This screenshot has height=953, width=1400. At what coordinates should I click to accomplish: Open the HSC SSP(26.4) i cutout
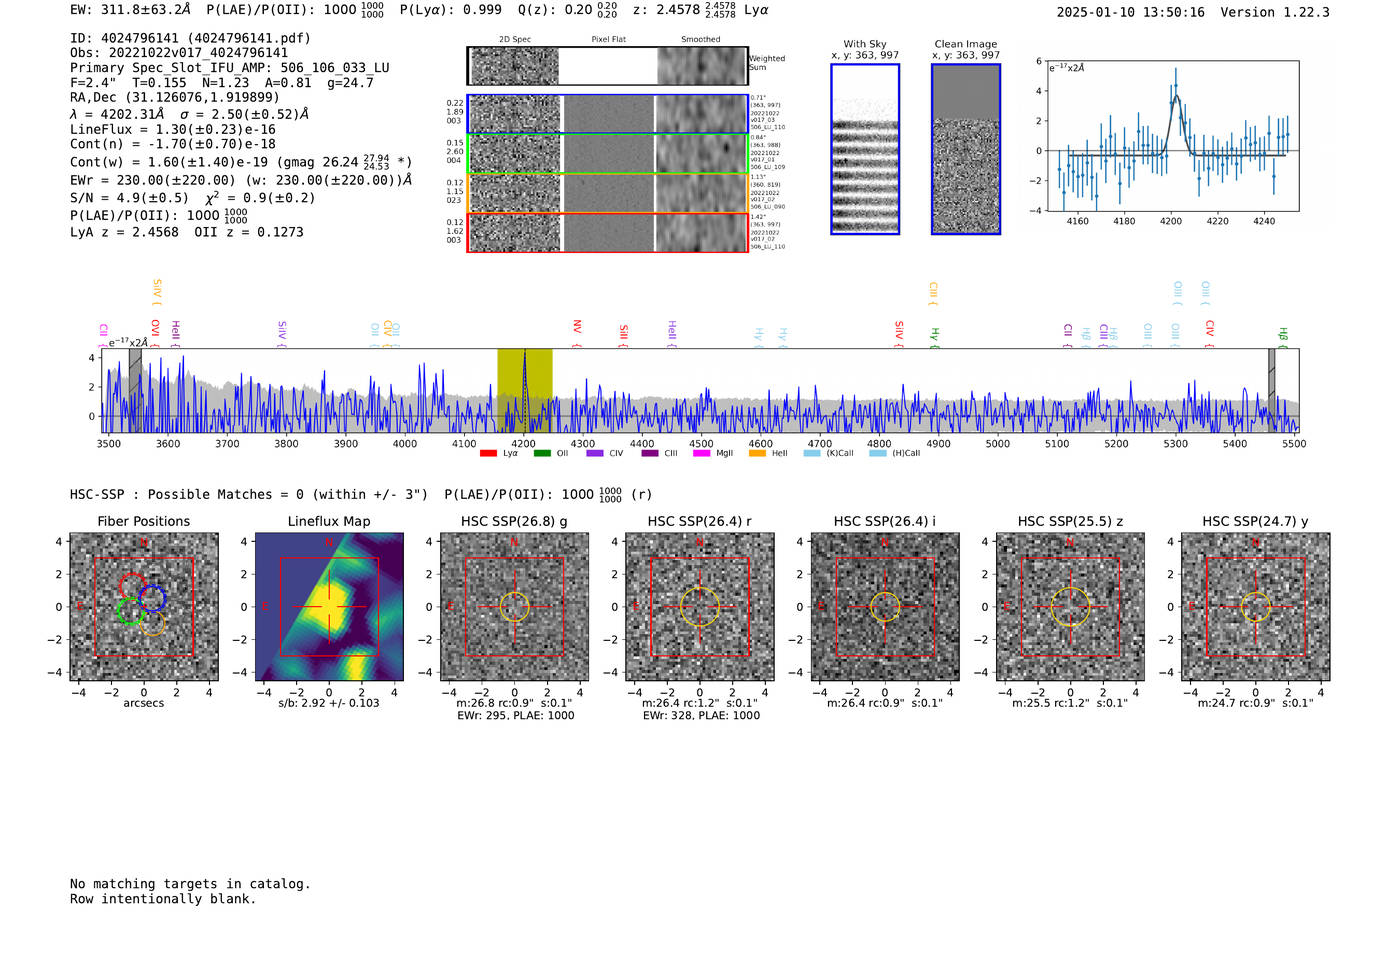pyautogui.click(x=885, y=607)
